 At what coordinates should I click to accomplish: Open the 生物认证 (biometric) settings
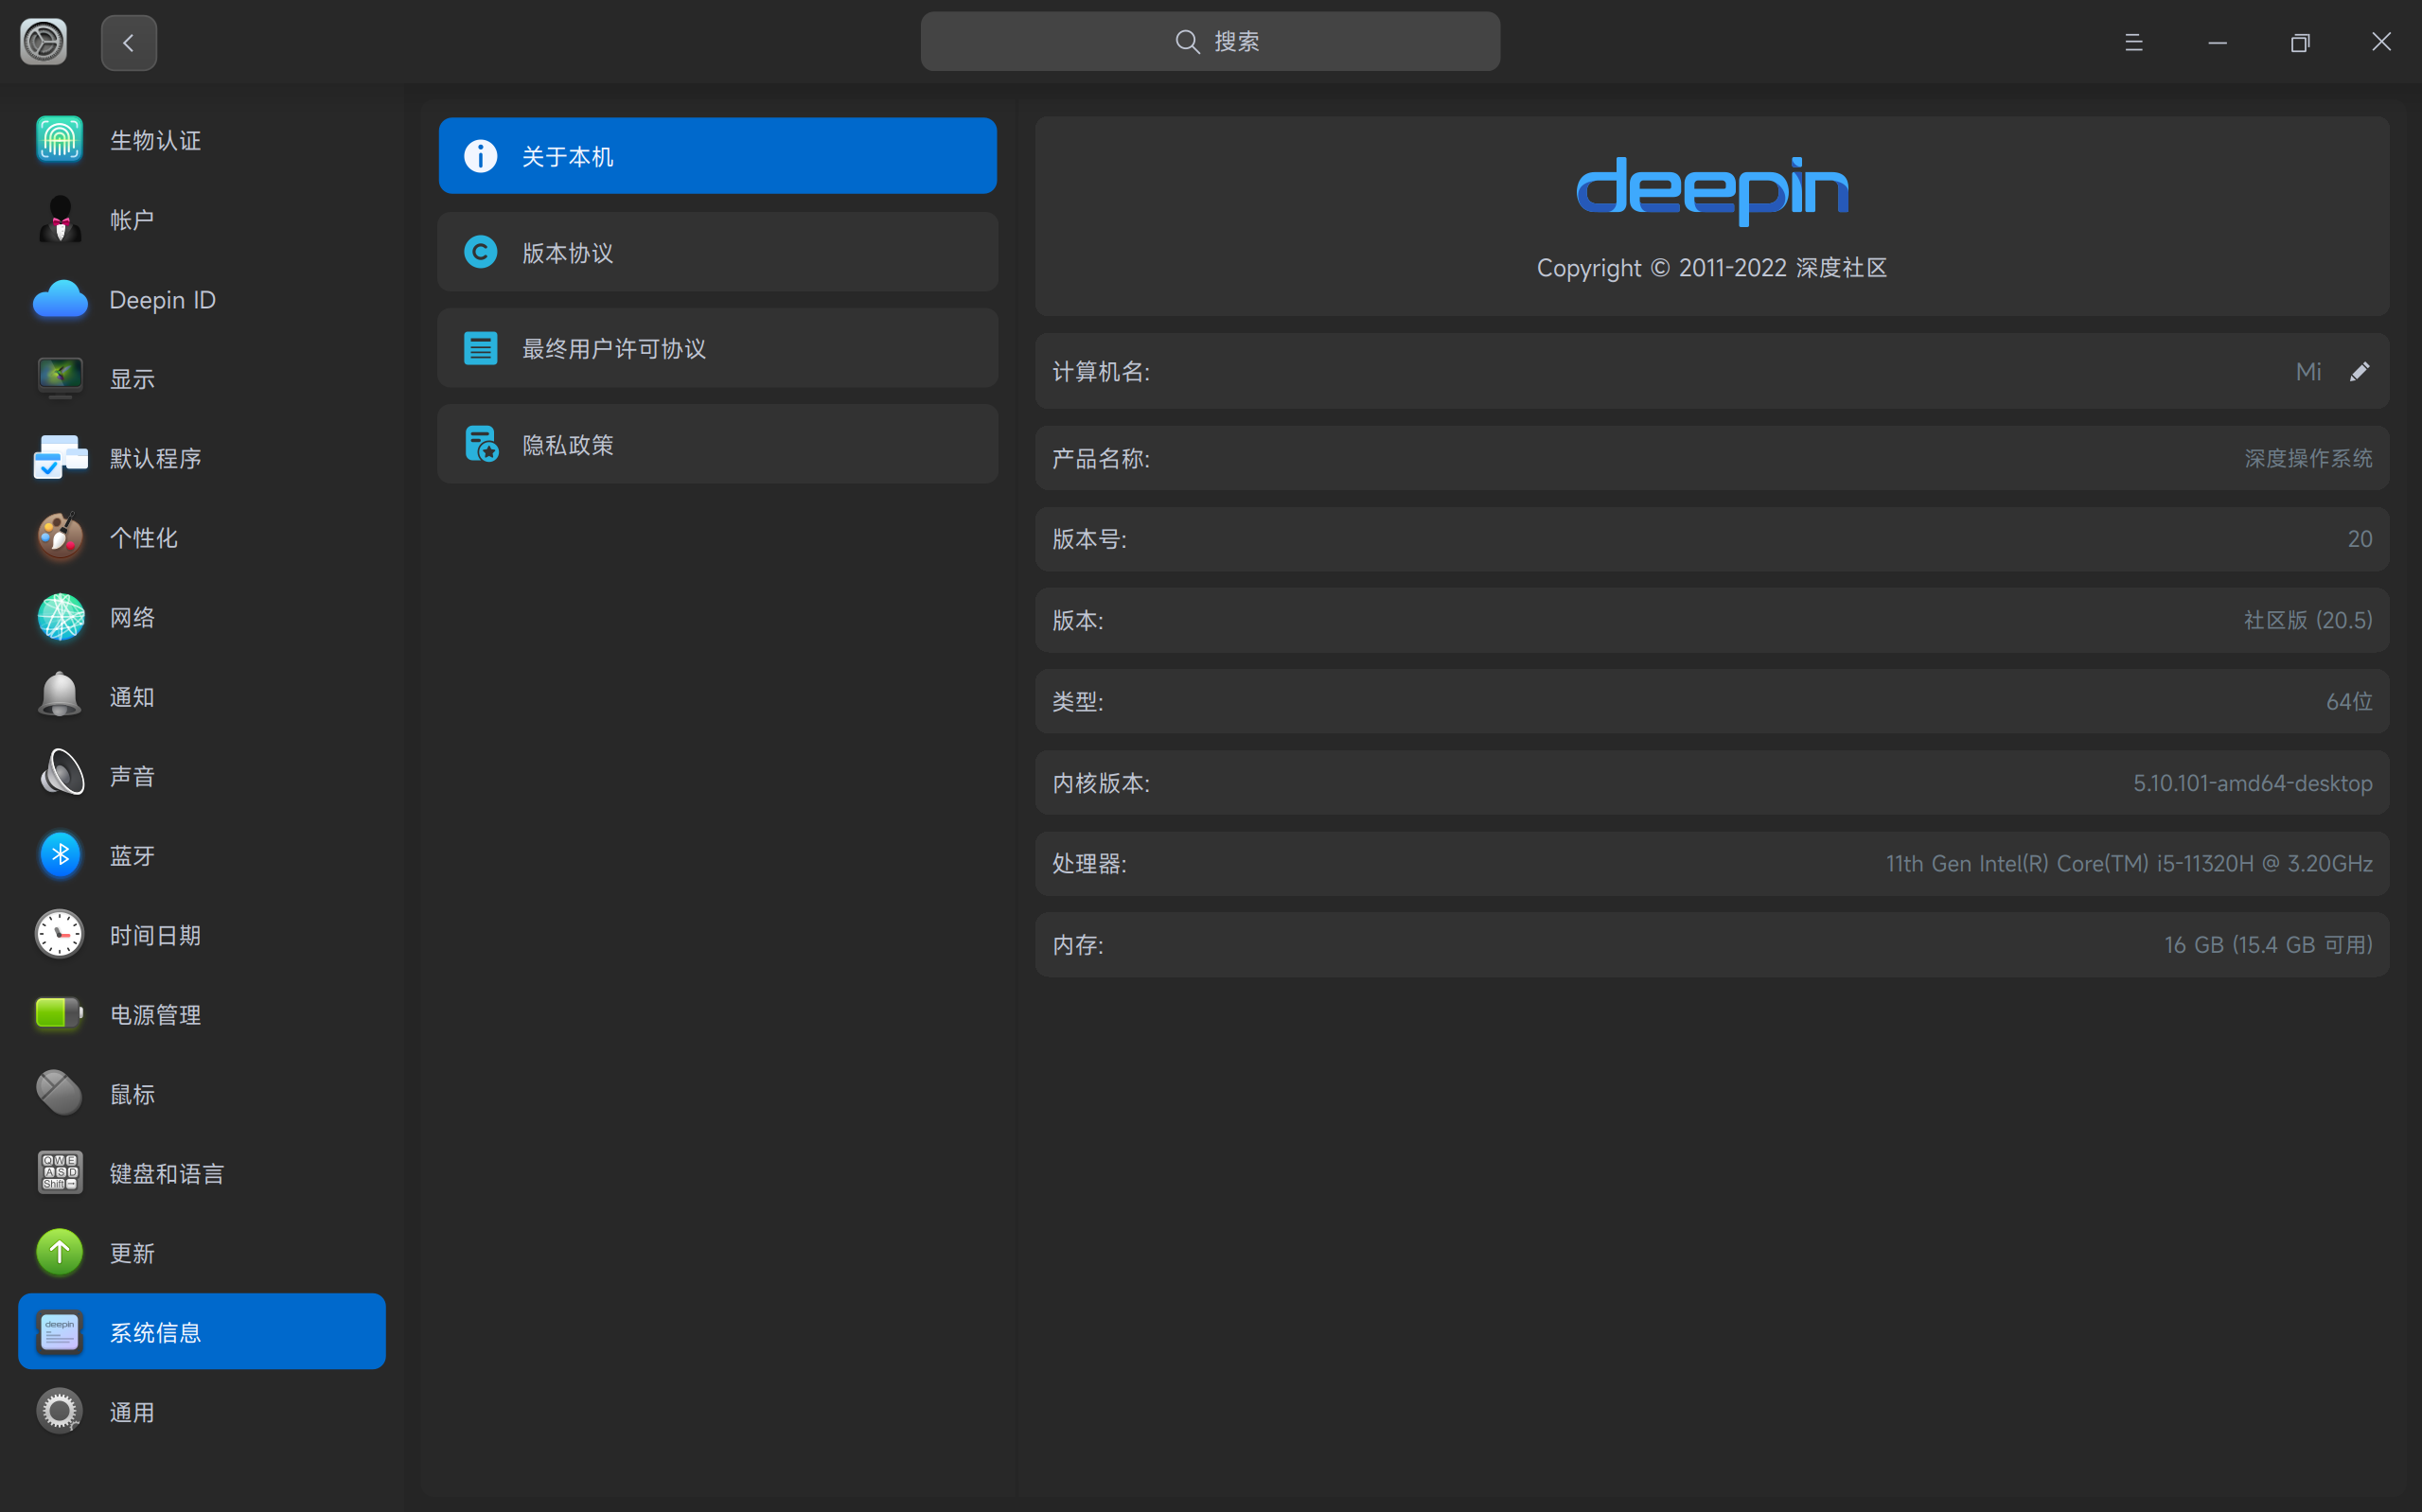pos(157,140)
